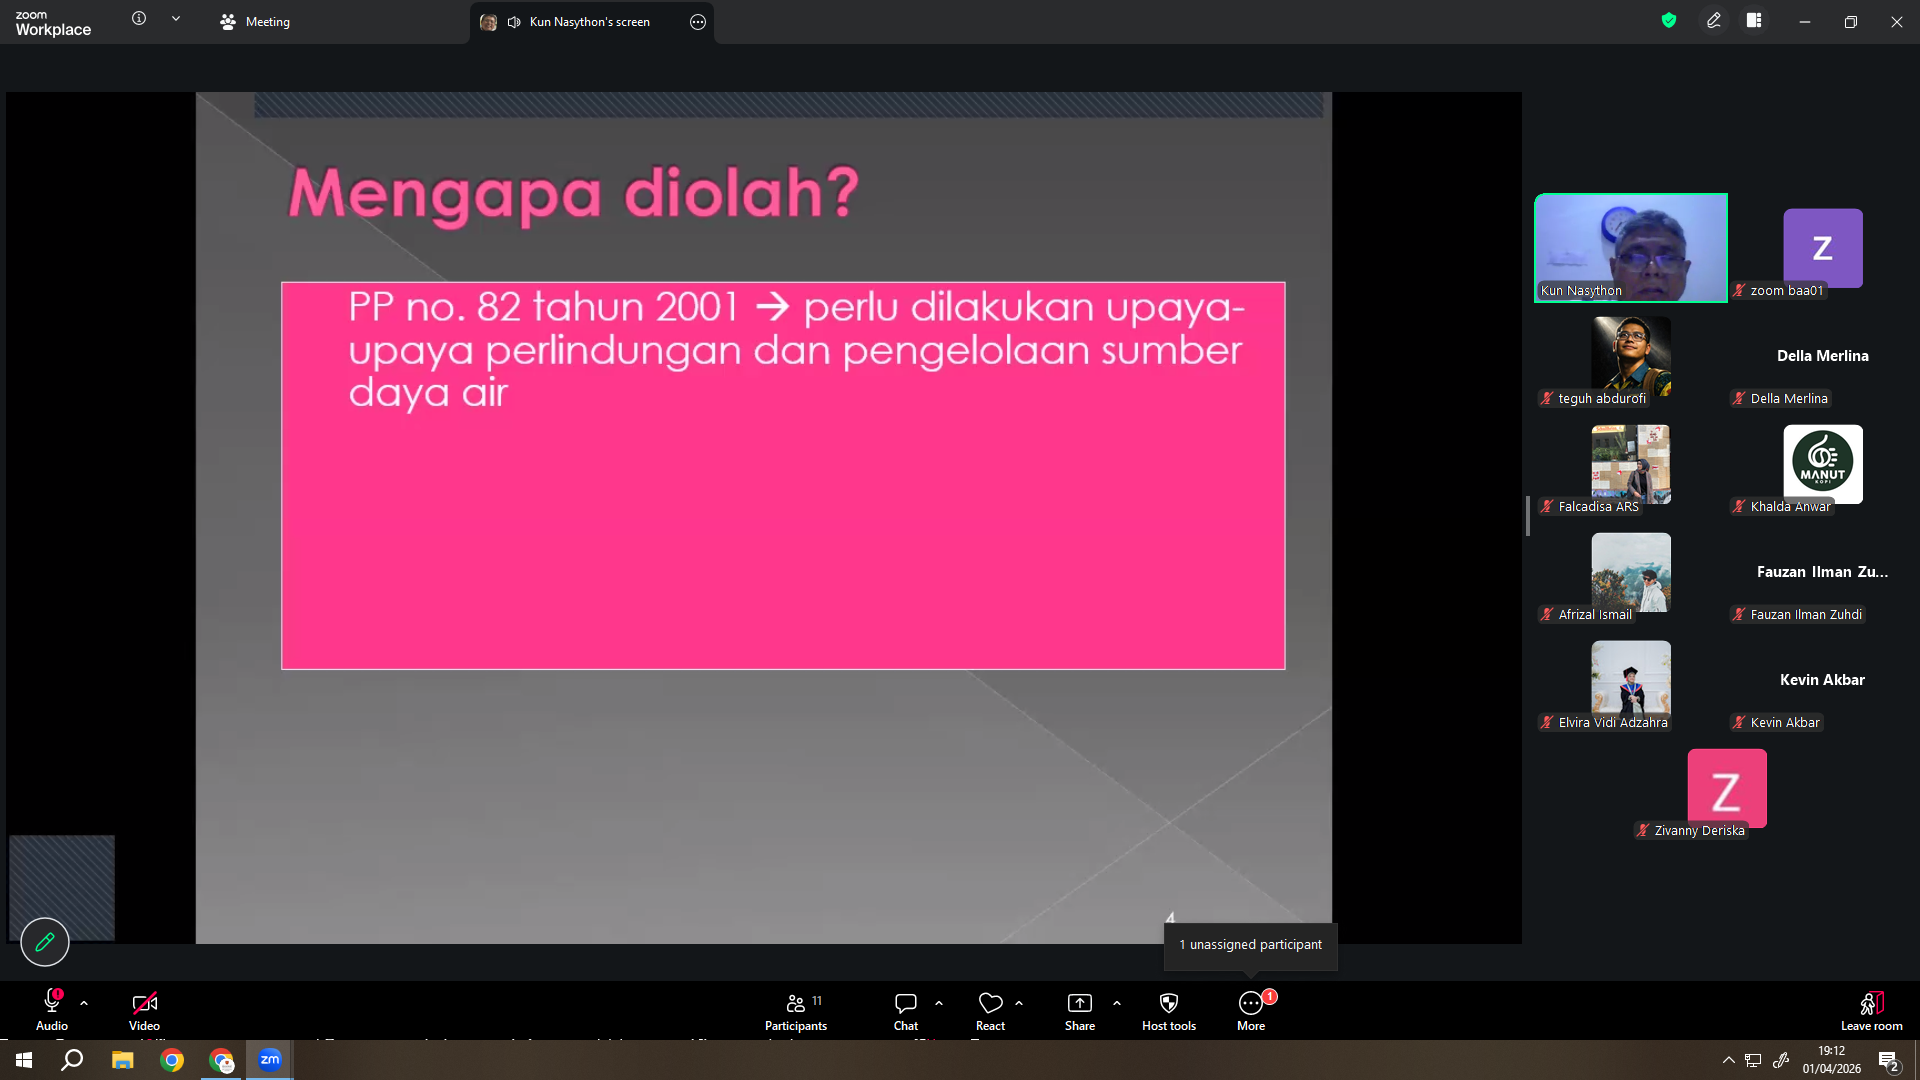Image resolution: width=1920 pixels, height=1080 pixels.
Task: Select Falcadisa ARS's participant tile
Action: point(1631,464)
